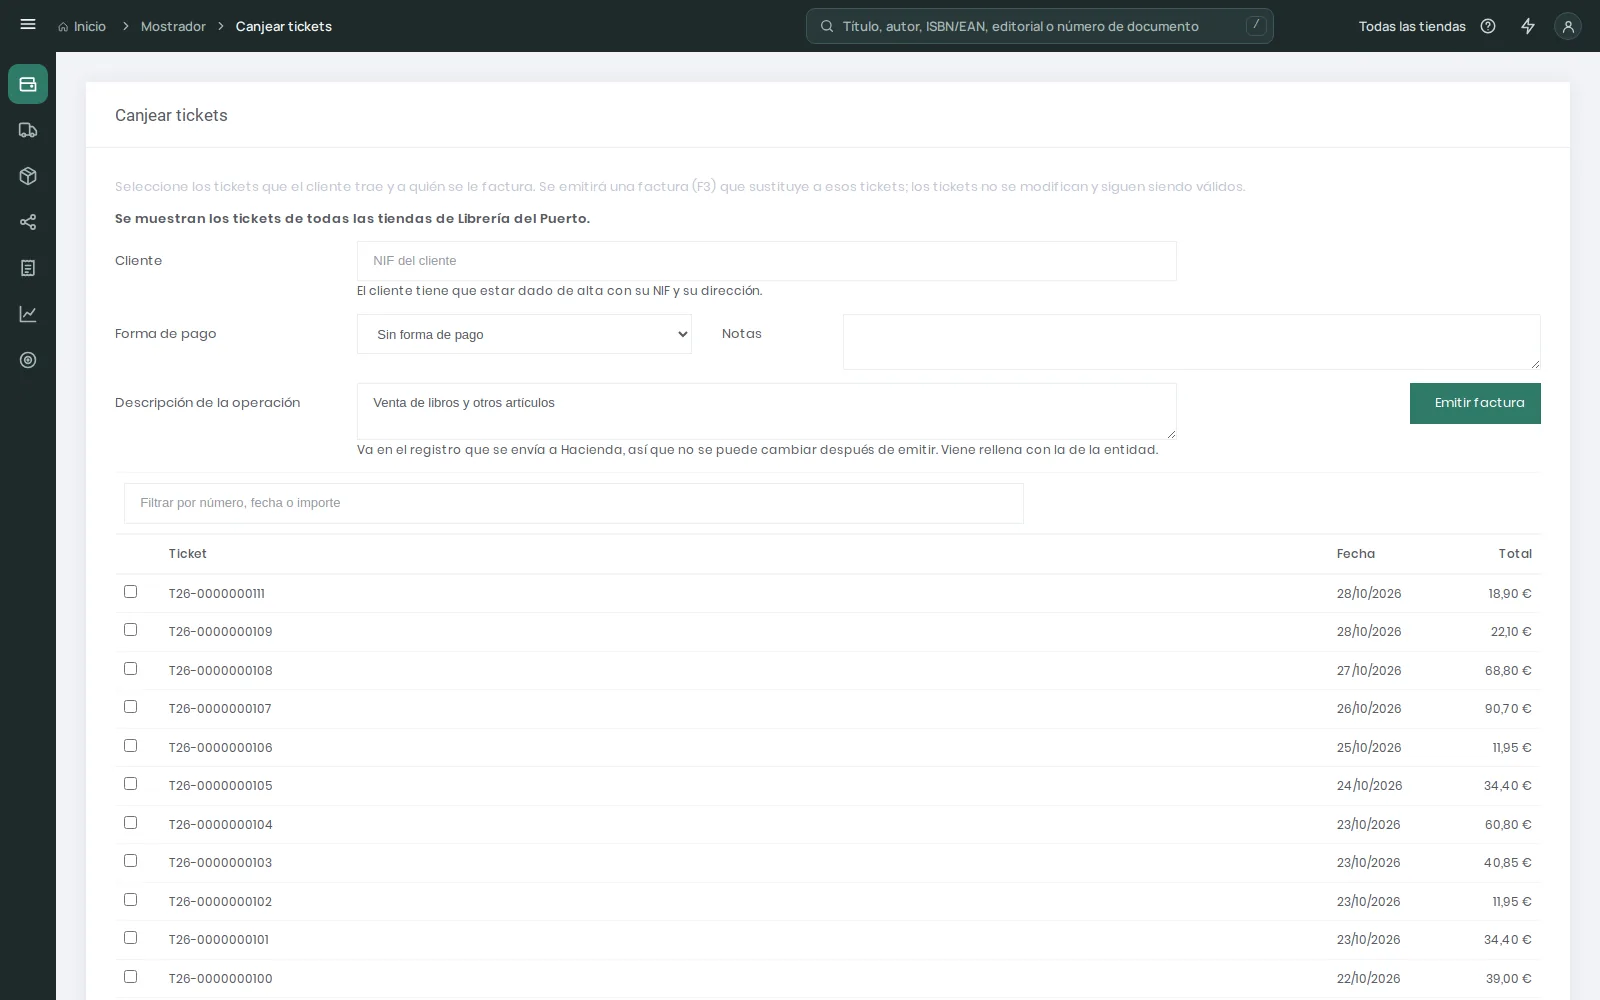Click the Ticket column header

pos(188,554)
